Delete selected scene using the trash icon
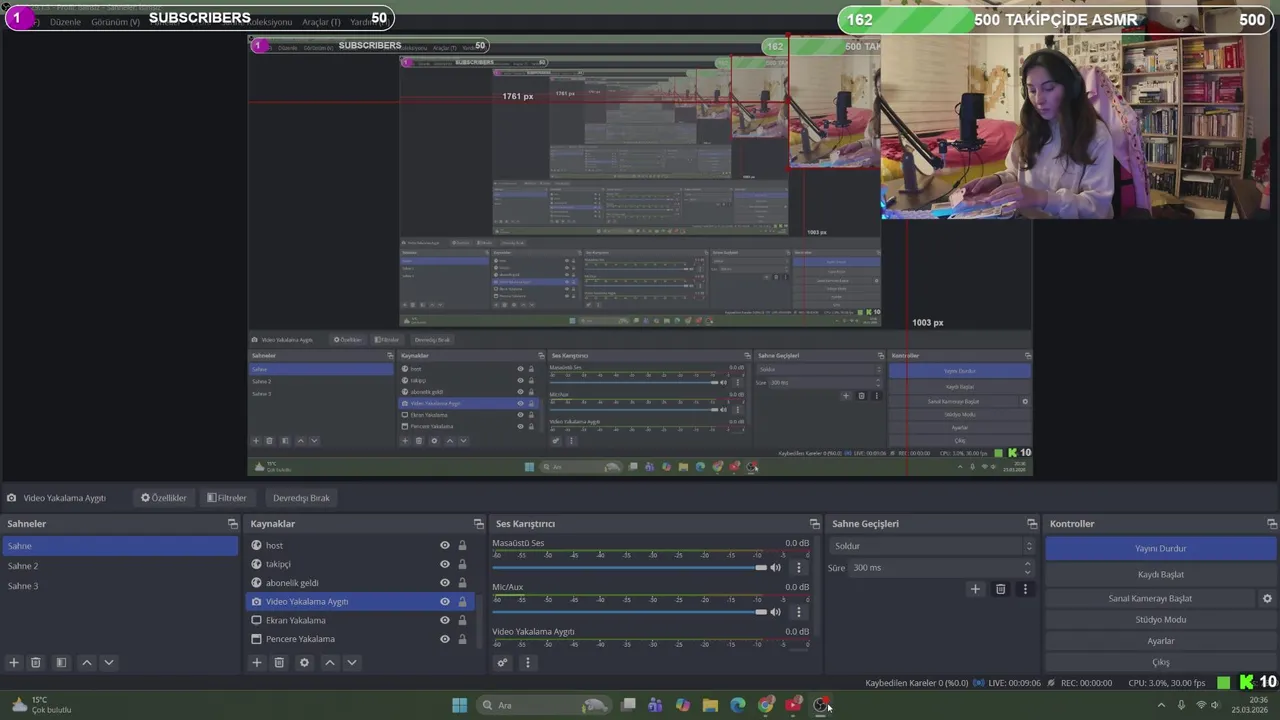 (x=36, y=662)
